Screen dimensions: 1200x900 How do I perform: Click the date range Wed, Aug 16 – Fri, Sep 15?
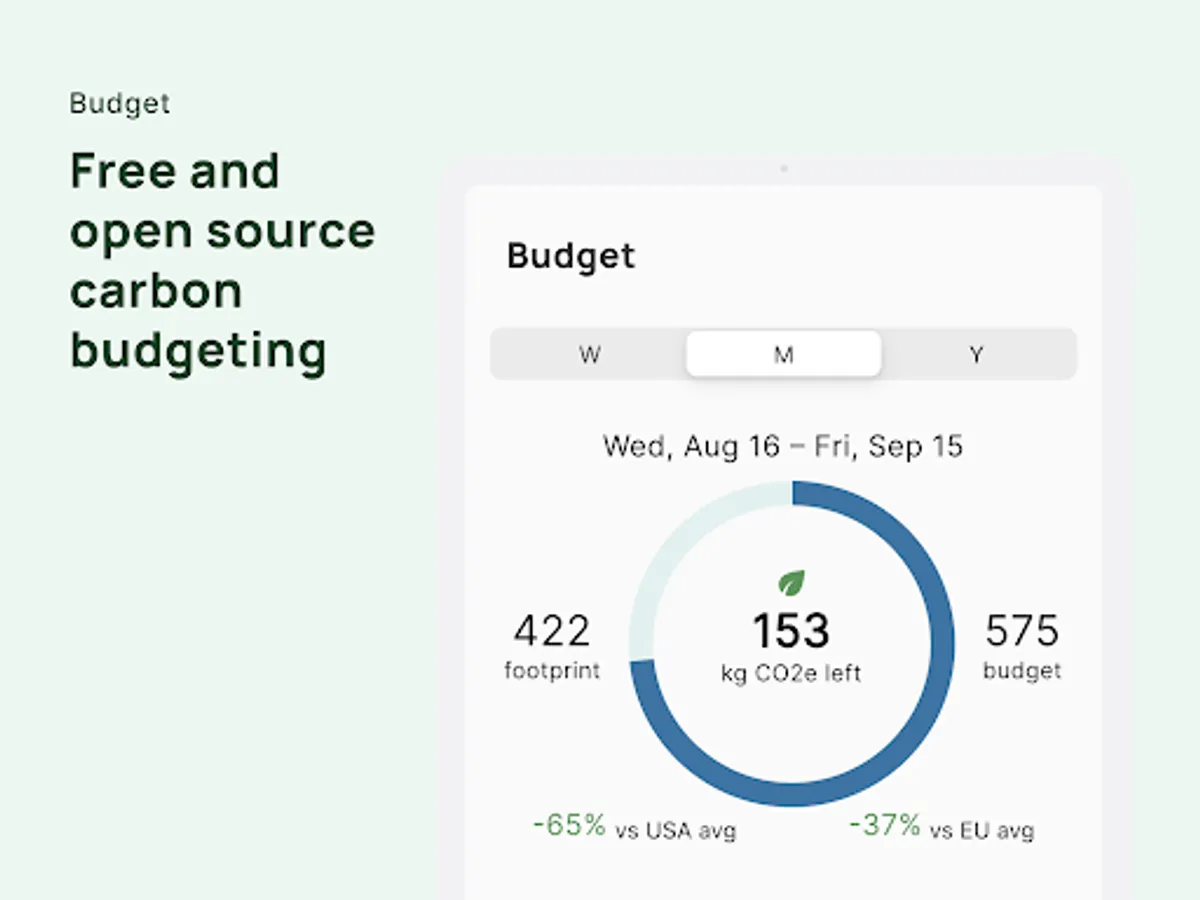tap(783, 446)
